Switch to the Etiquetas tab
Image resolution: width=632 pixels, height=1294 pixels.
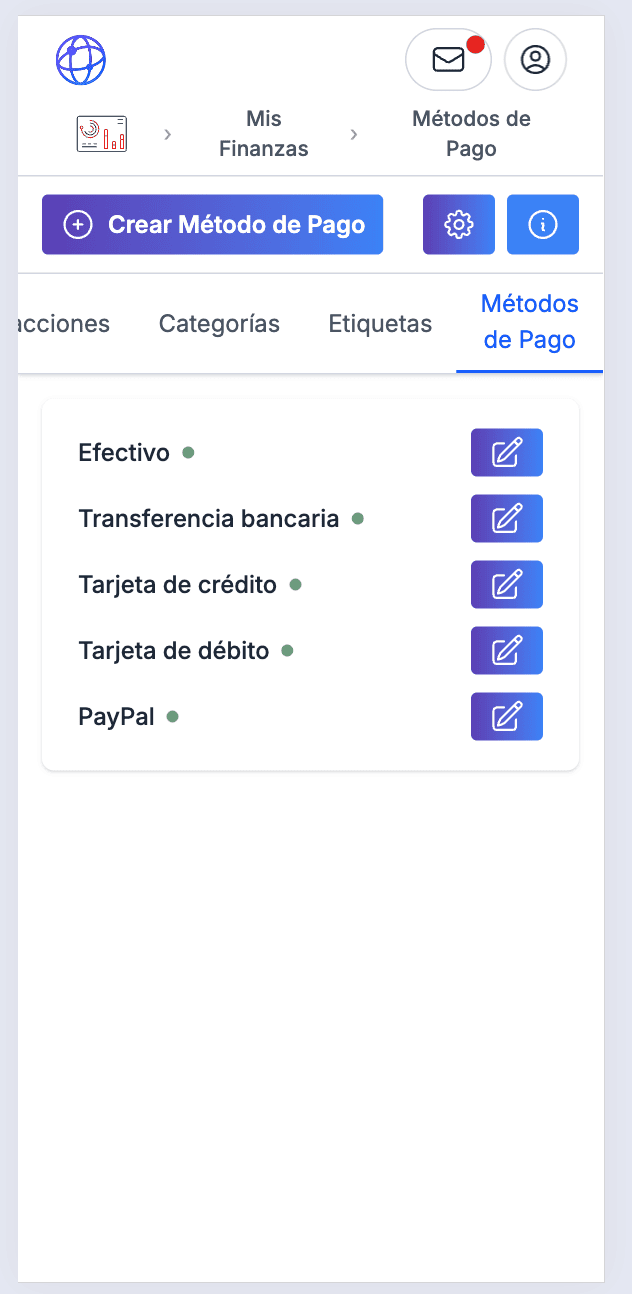click(x=380, y=323)
